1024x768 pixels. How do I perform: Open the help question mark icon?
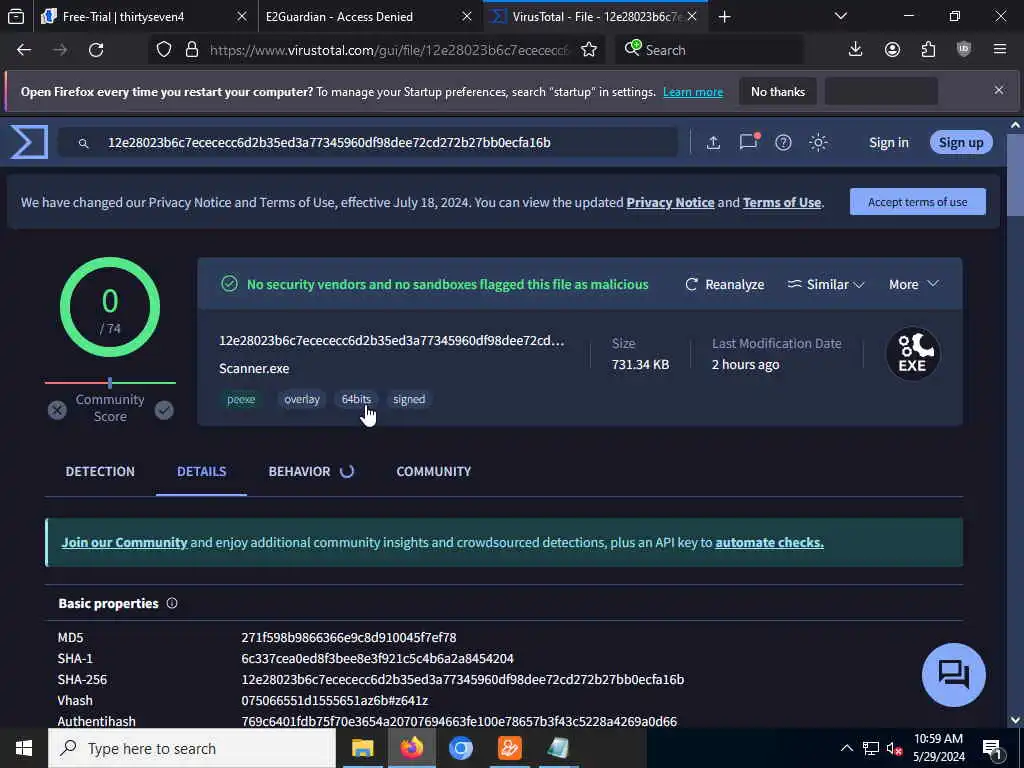783,142
